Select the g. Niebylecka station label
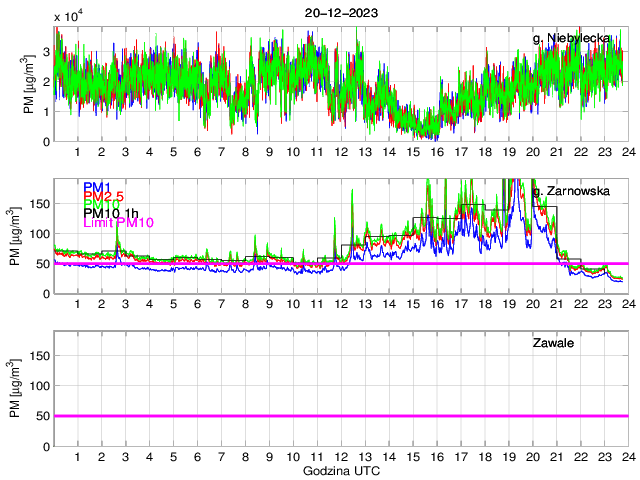This screenshot has height=480, width=640. click(571, 37)
